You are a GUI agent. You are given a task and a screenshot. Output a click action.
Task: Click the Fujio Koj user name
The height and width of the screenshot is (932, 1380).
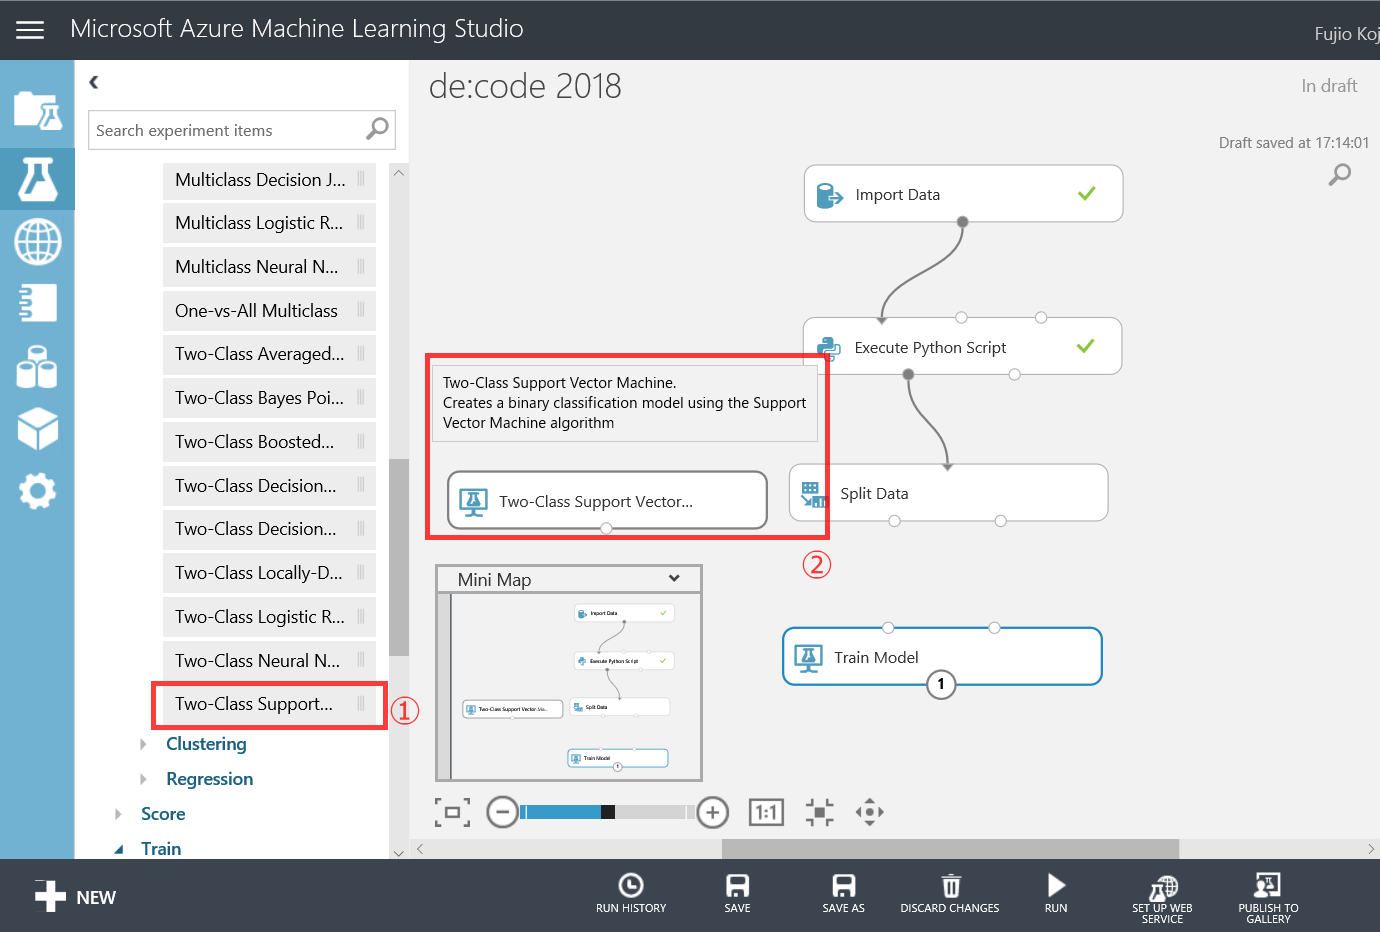[x=1347, y=34]
